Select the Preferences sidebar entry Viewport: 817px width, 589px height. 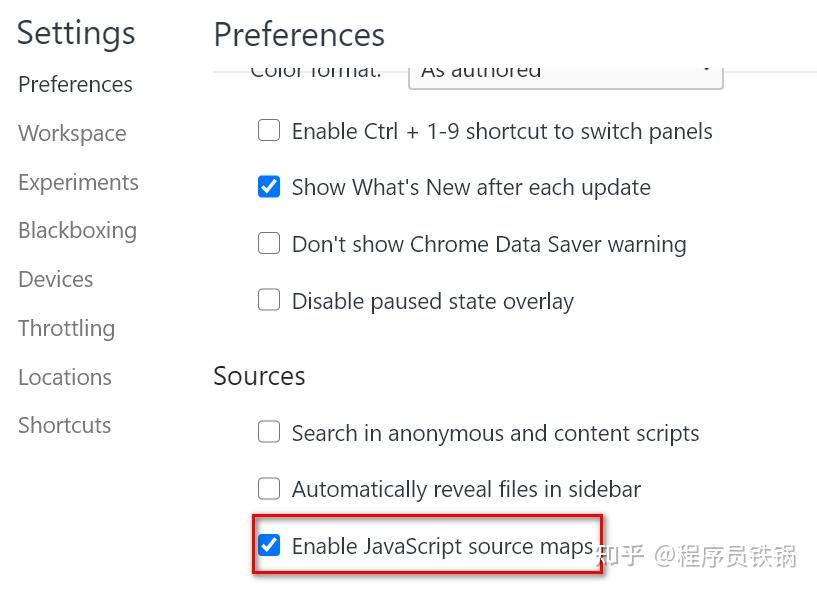point(74,84)
